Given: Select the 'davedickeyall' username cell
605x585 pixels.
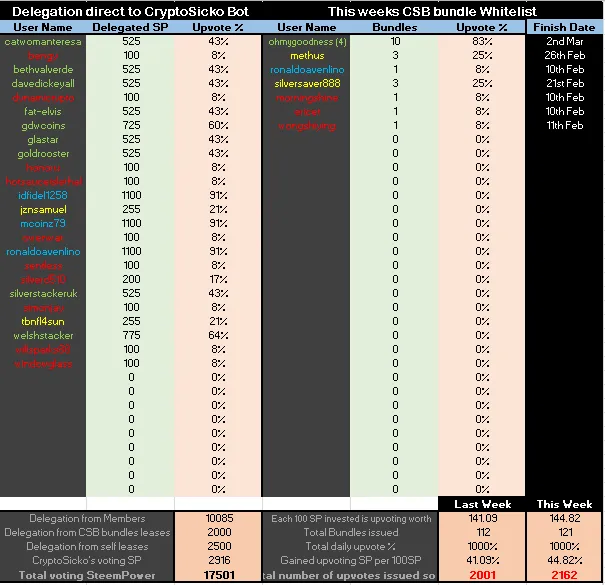Looking at the screenshot, I should click(43, 83).
